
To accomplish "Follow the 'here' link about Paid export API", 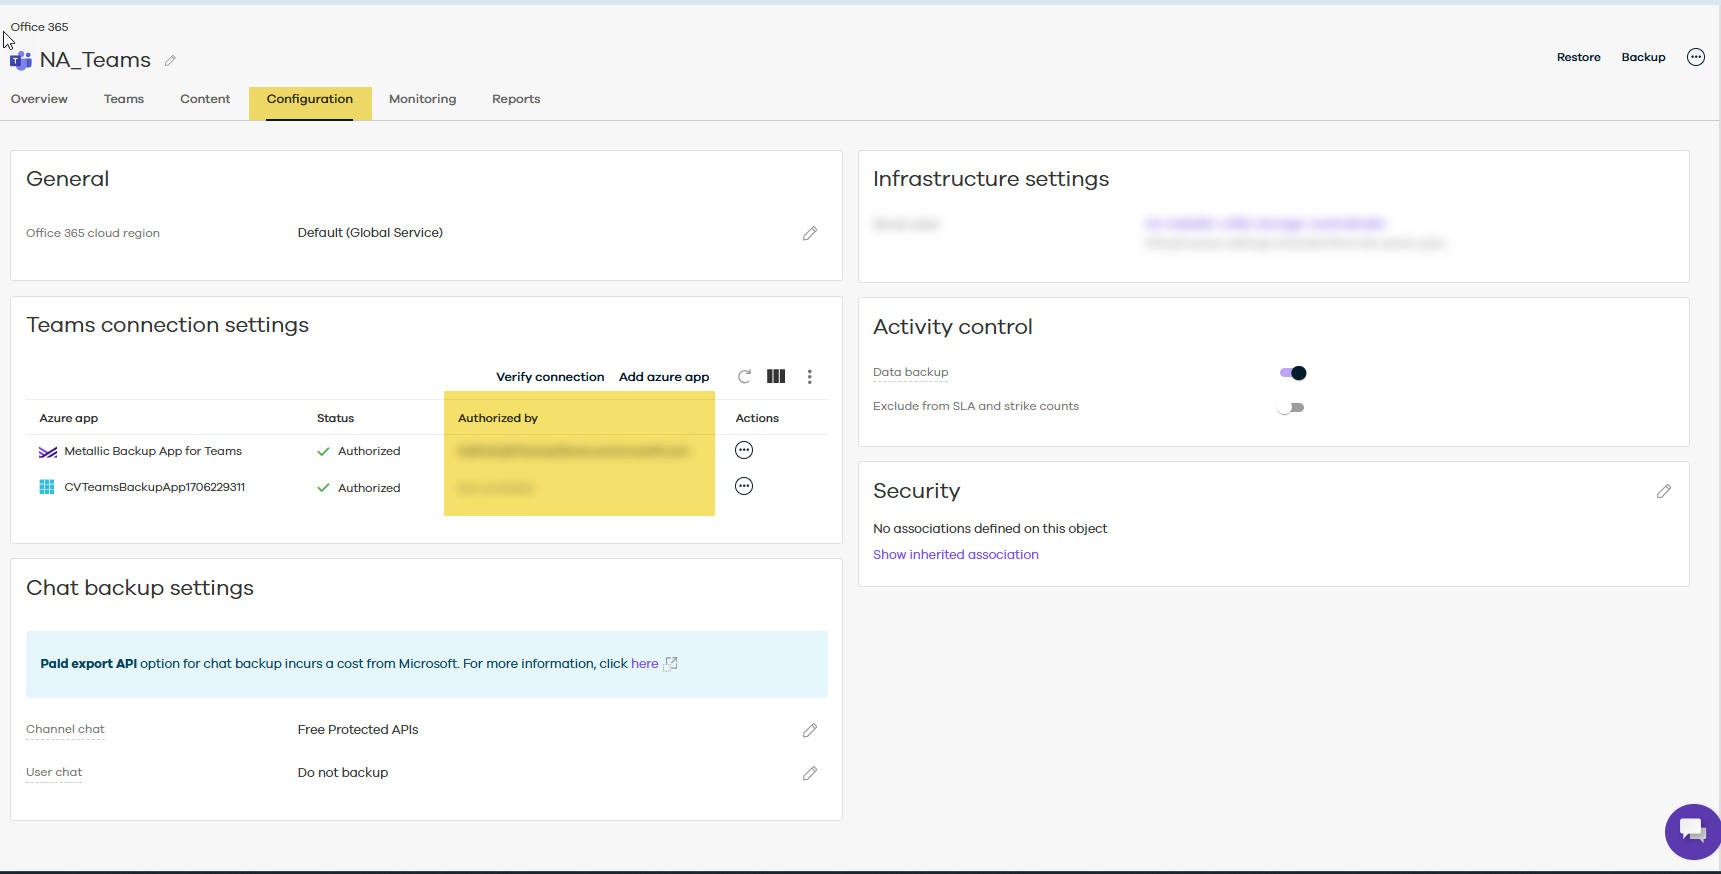I will [645, 663].
